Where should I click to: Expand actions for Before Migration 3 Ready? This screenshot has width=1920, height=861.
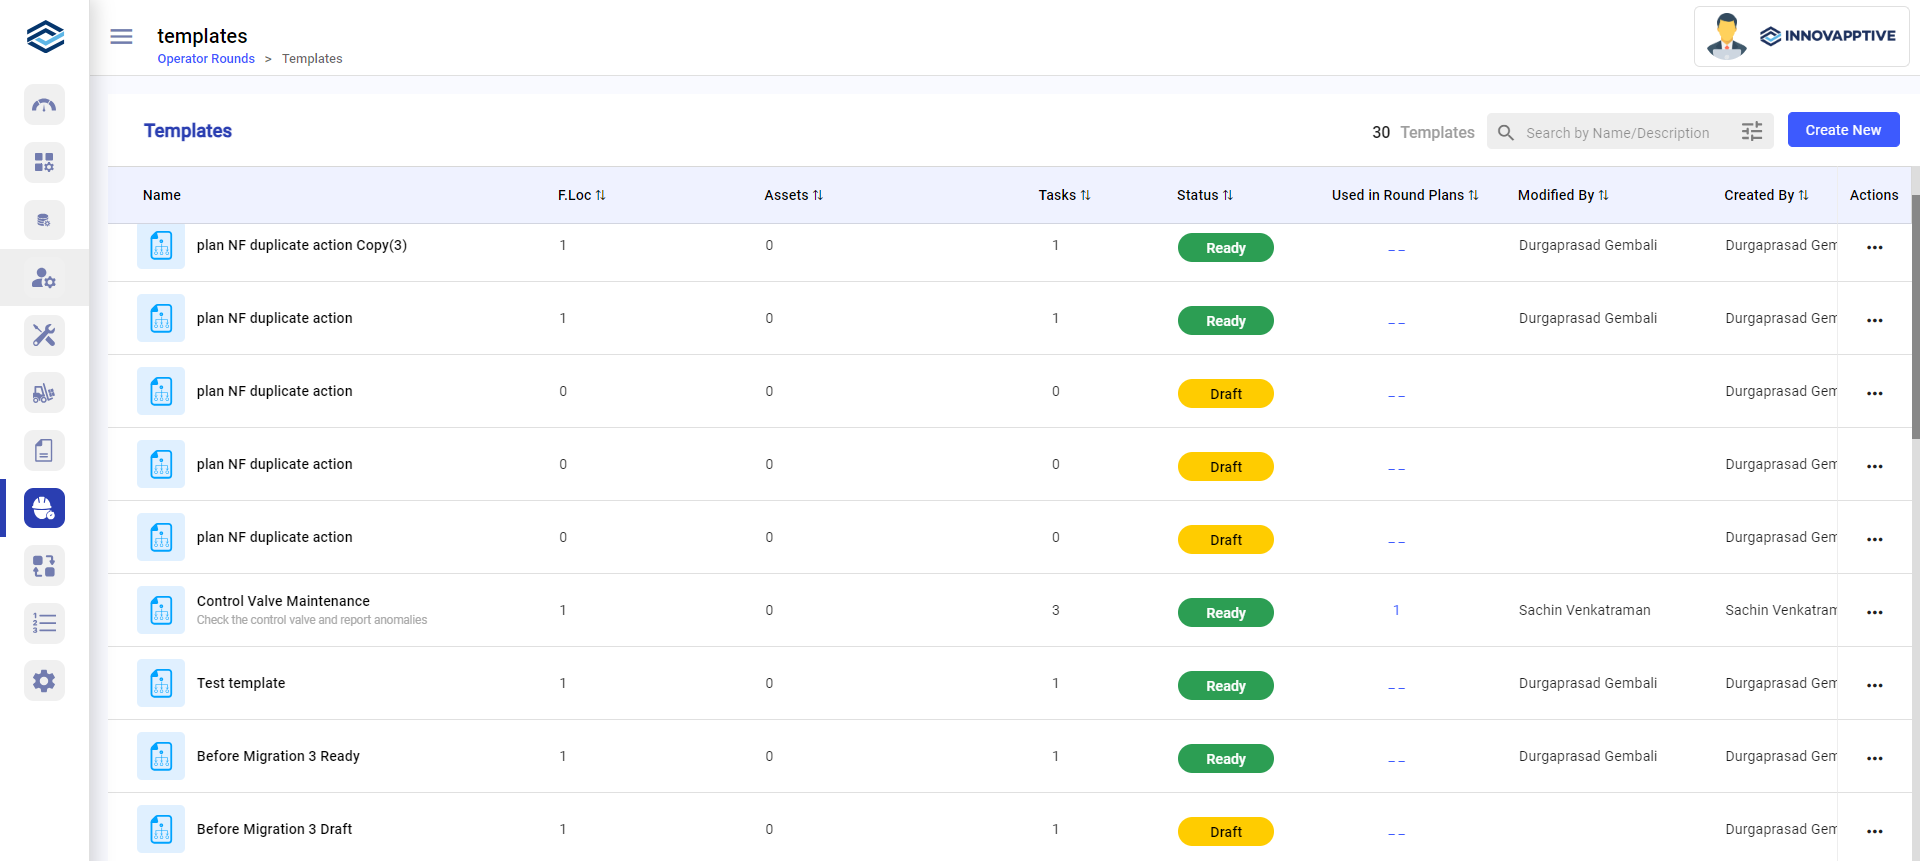(1874, 758)
